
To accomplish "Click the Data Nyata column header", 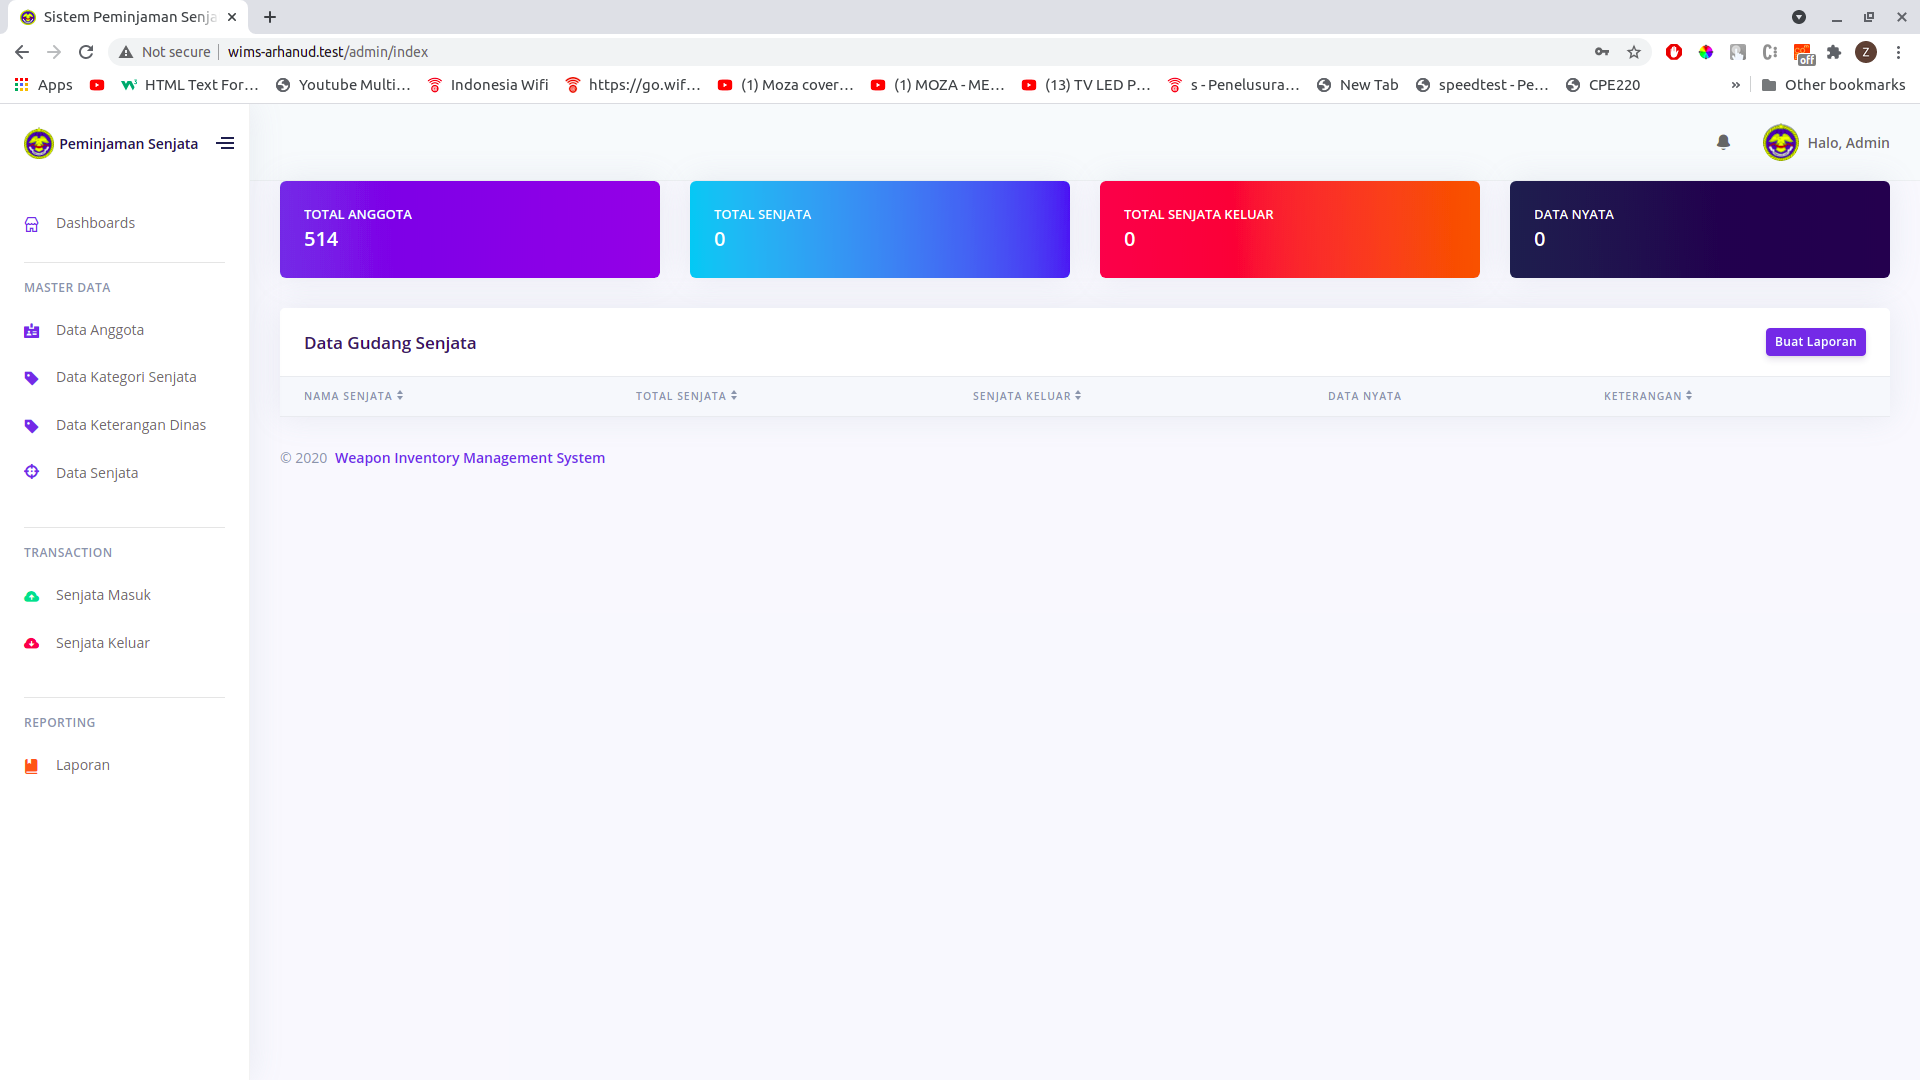I will 1364,396.
